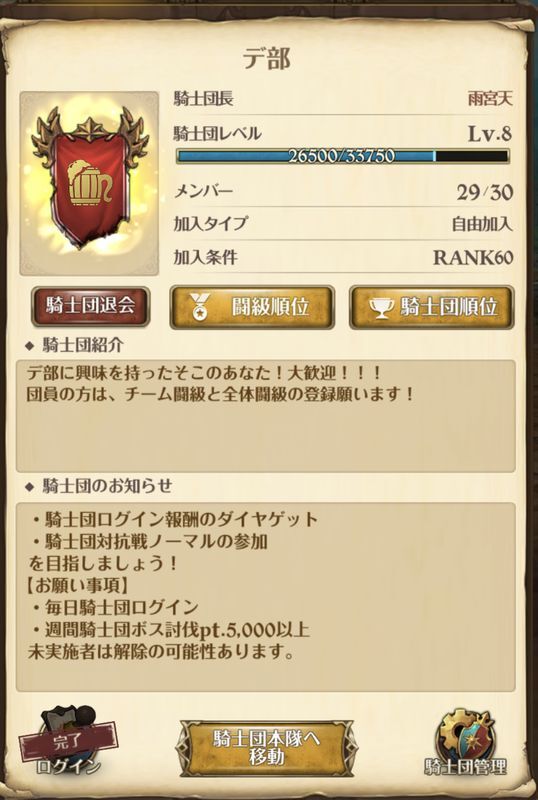This screenshot has width=538, height=800.
Task: Tap the red beer mug guild emblem
Action: tap(89, 183)
